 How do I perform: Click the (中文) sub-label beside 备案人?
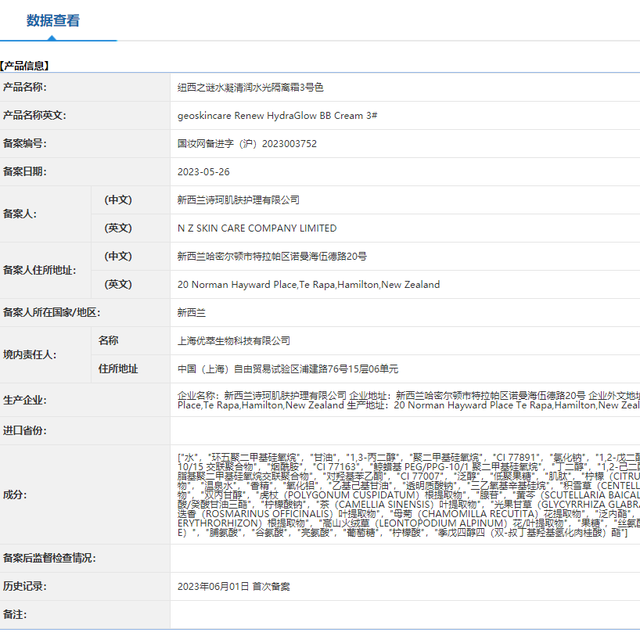click(118, 200)
